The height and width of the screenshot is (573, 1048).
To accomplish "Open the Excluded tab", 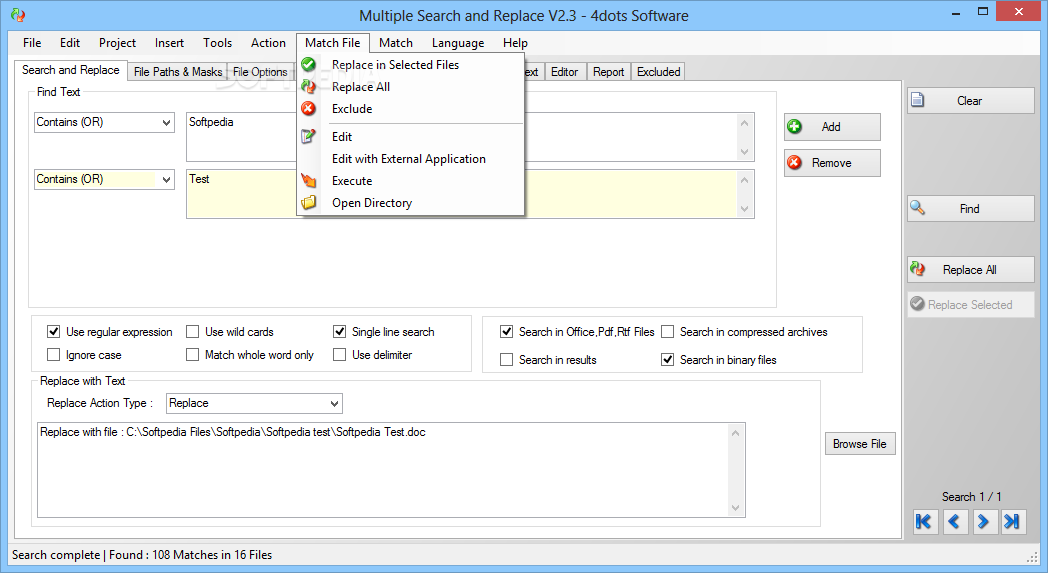I will [658, 72].
